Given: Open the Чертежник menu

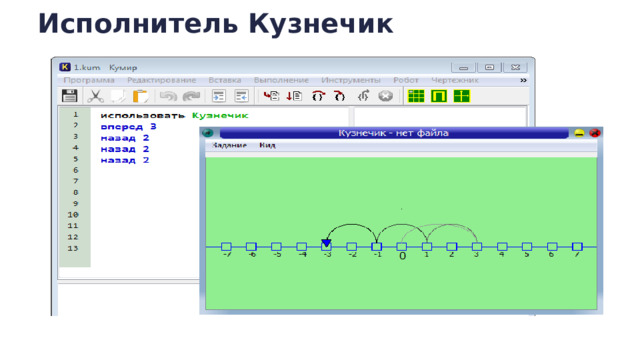Looking at the screenshot, I should 455,80.
